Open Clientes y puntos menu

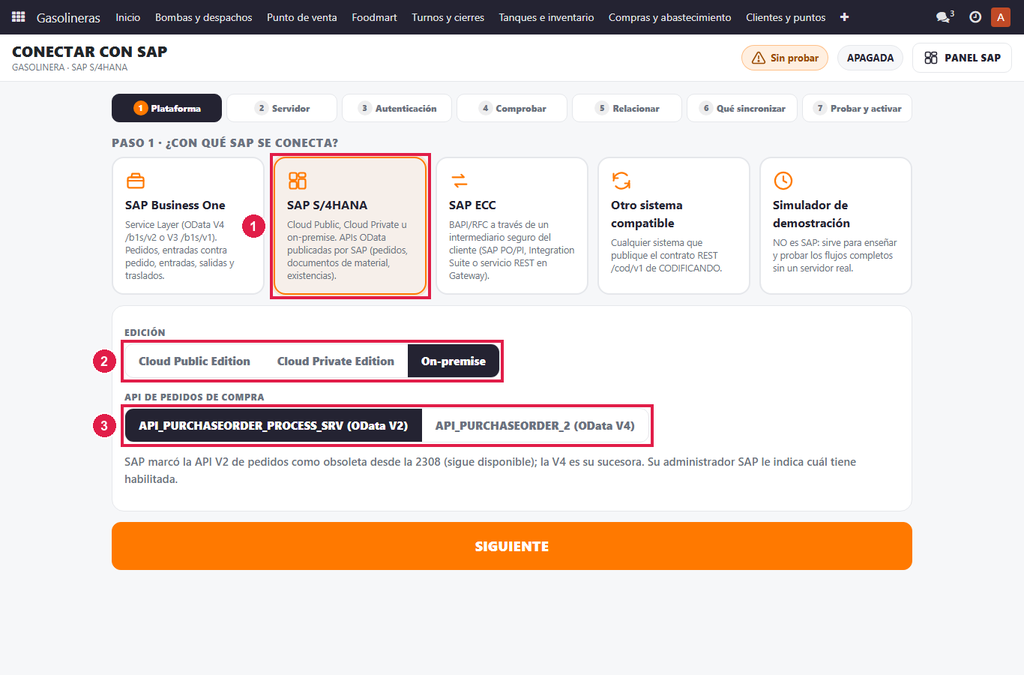click(786, 17)
